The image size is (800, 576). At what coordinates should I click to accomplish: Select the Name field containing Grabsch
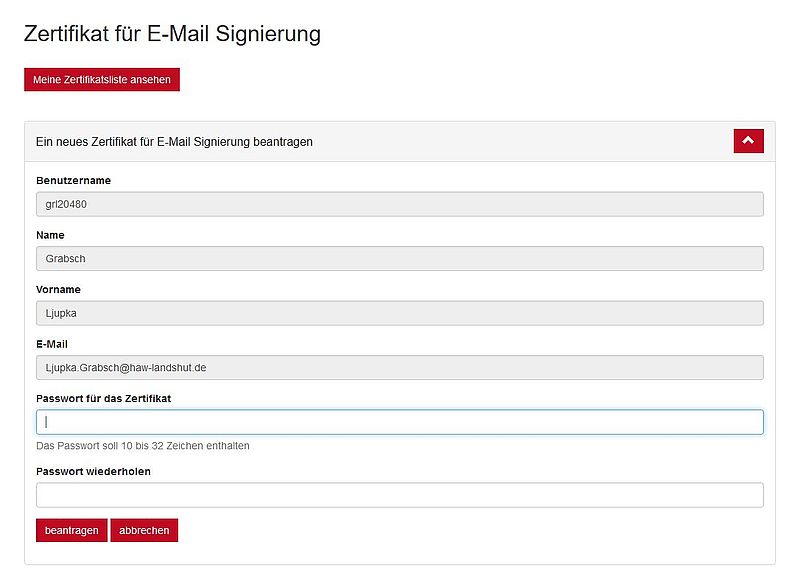[399, 259]
